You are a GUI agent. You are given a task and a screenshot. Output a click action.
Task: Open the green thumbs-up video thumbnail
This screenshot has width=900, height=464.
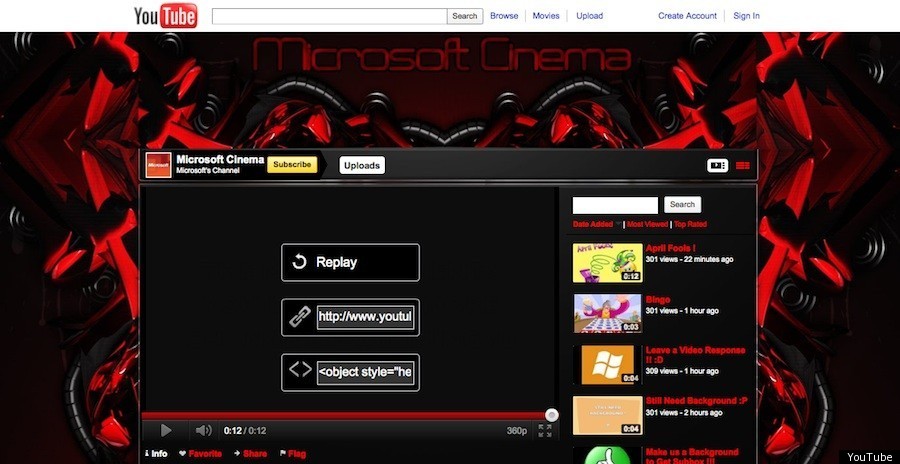pyautogui.click(x=607, y=455)
